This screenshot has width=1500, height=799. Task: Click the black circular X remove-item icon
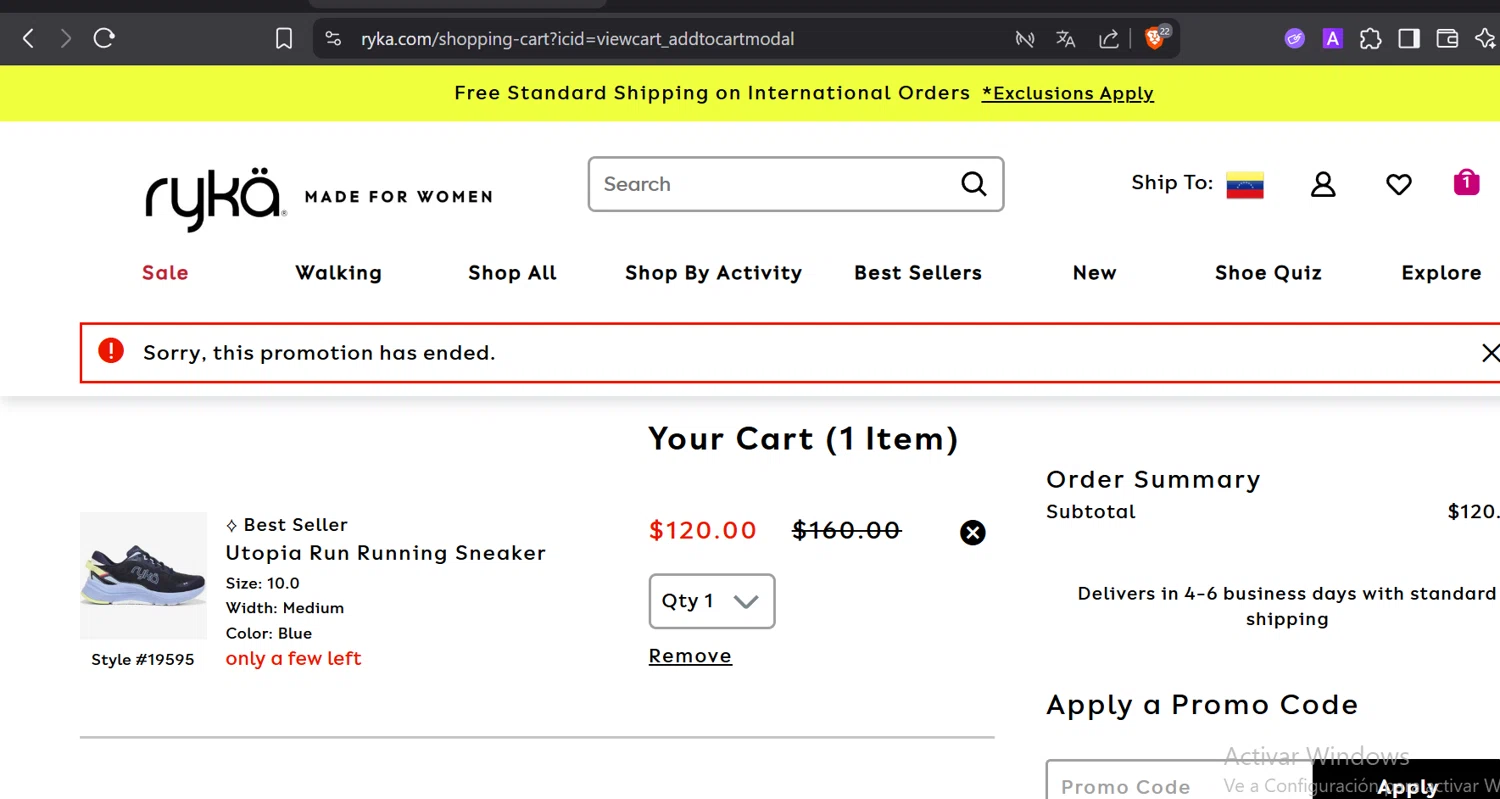pos(973,532)
